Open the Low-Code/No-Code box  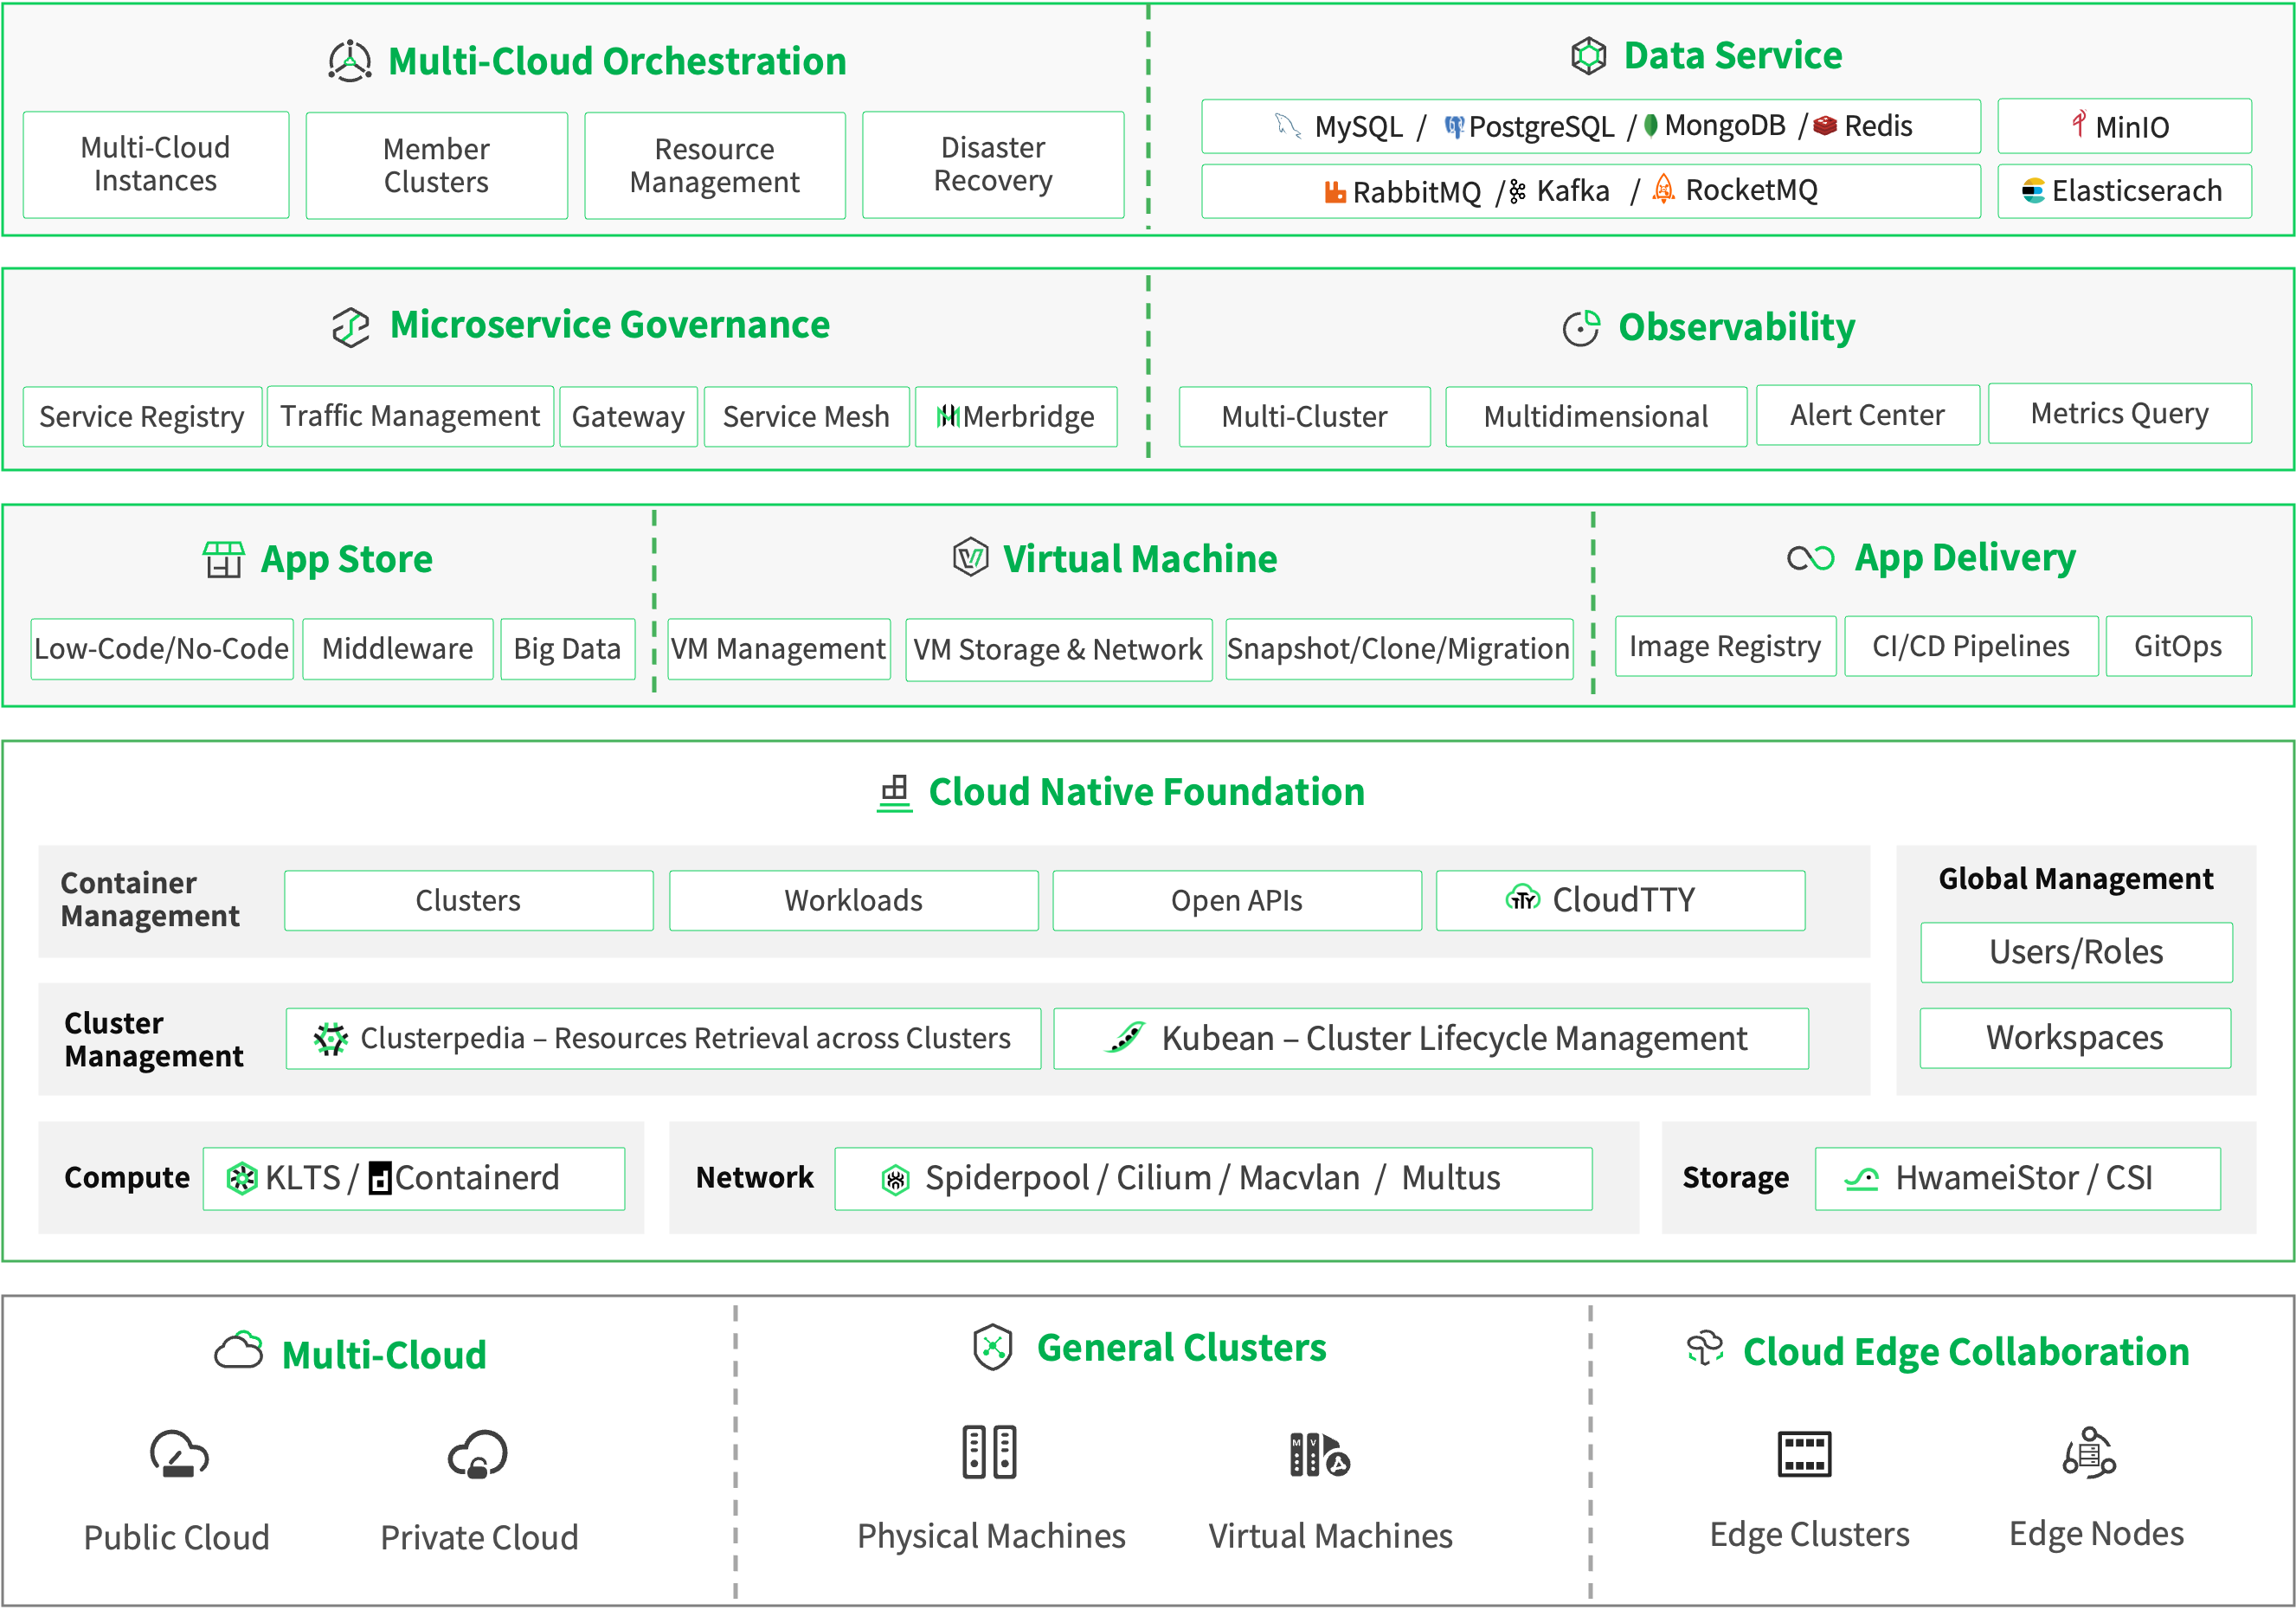(162, 649)
